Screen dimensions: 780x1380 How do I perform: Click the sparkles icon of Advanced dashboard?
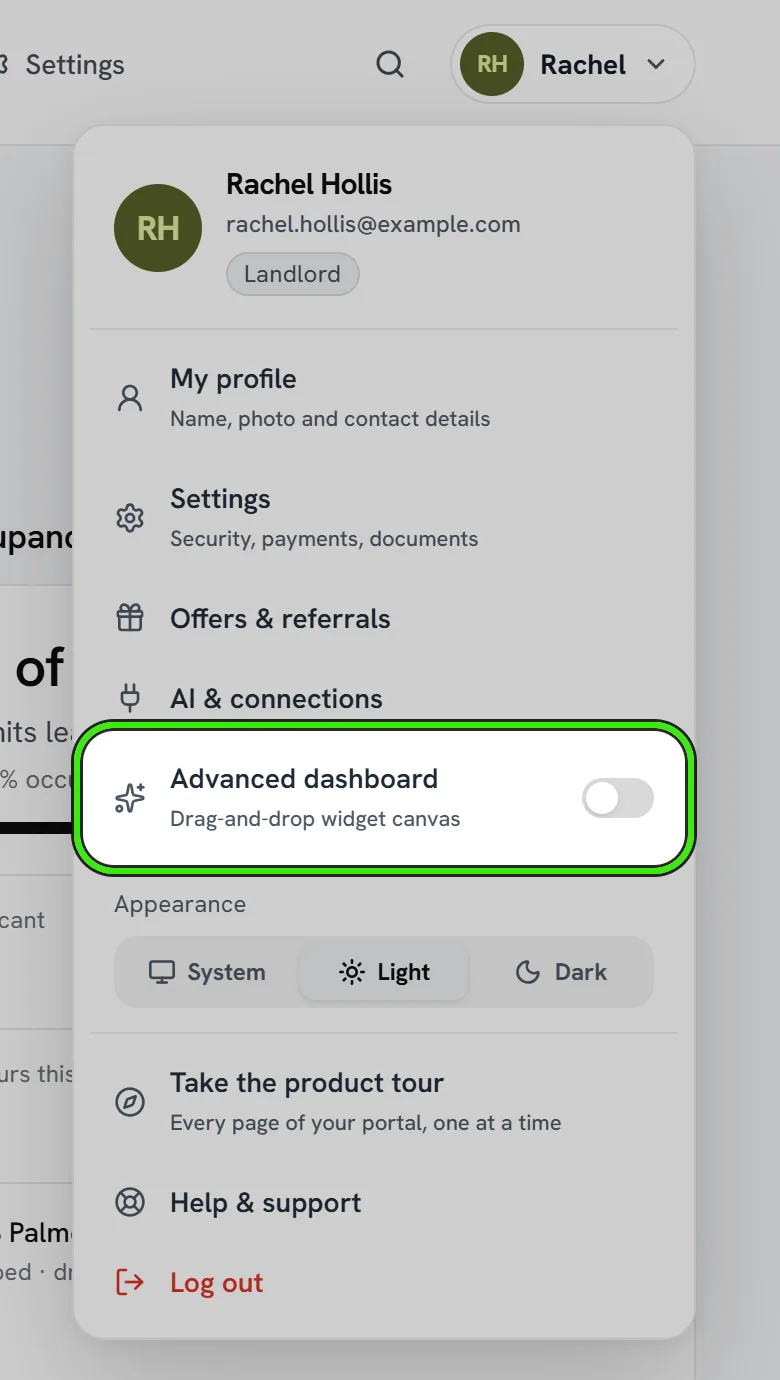coord(130,798)
